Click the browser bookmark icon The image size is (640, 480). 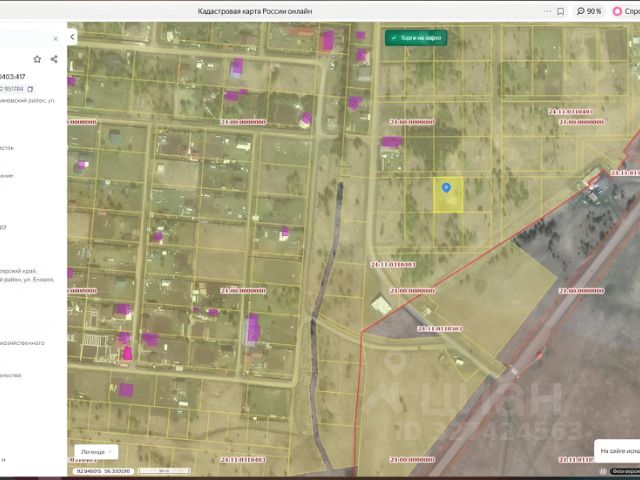pyautogui.click(x=560, y=11)
